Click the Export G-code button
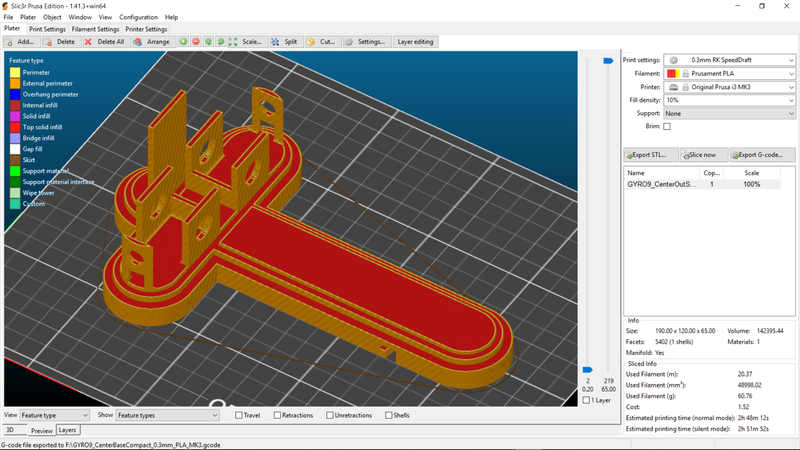Screen dimensions: 800x450 pos(762,155)
